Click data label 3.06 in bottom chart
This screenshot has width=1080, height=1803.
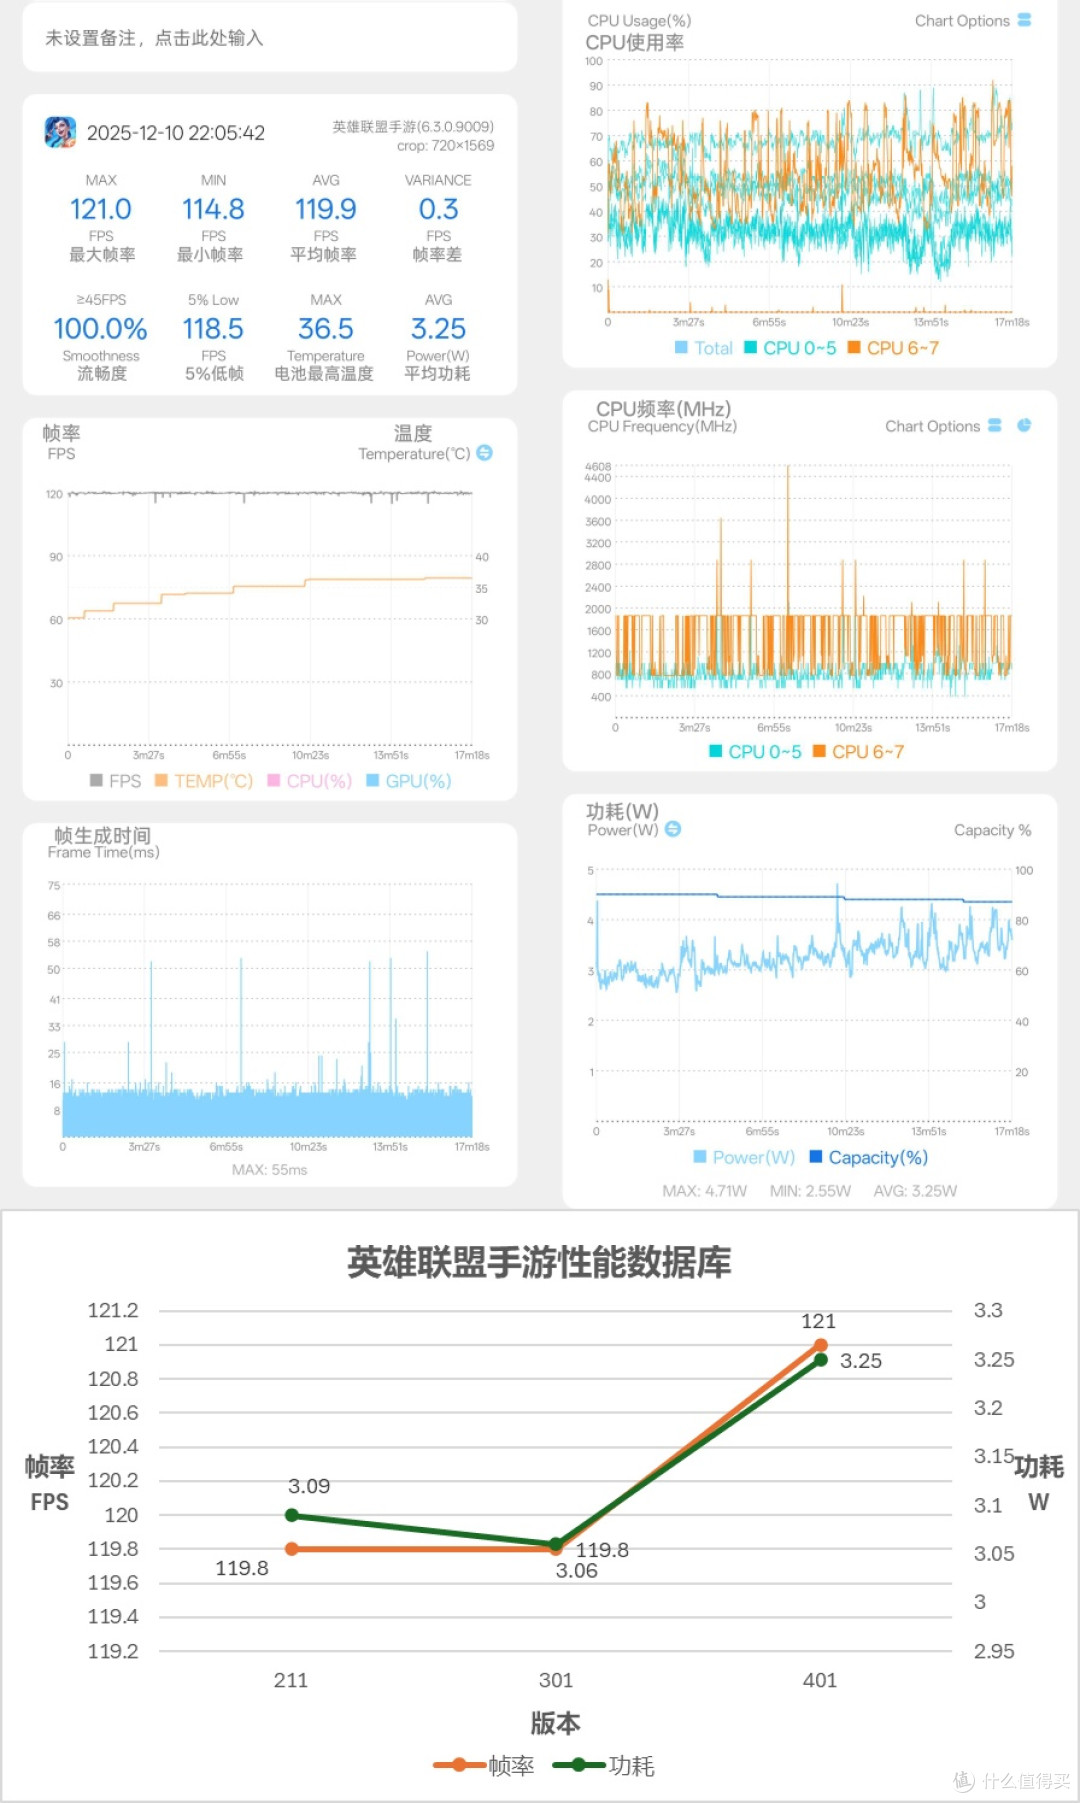coord(577,1571)
